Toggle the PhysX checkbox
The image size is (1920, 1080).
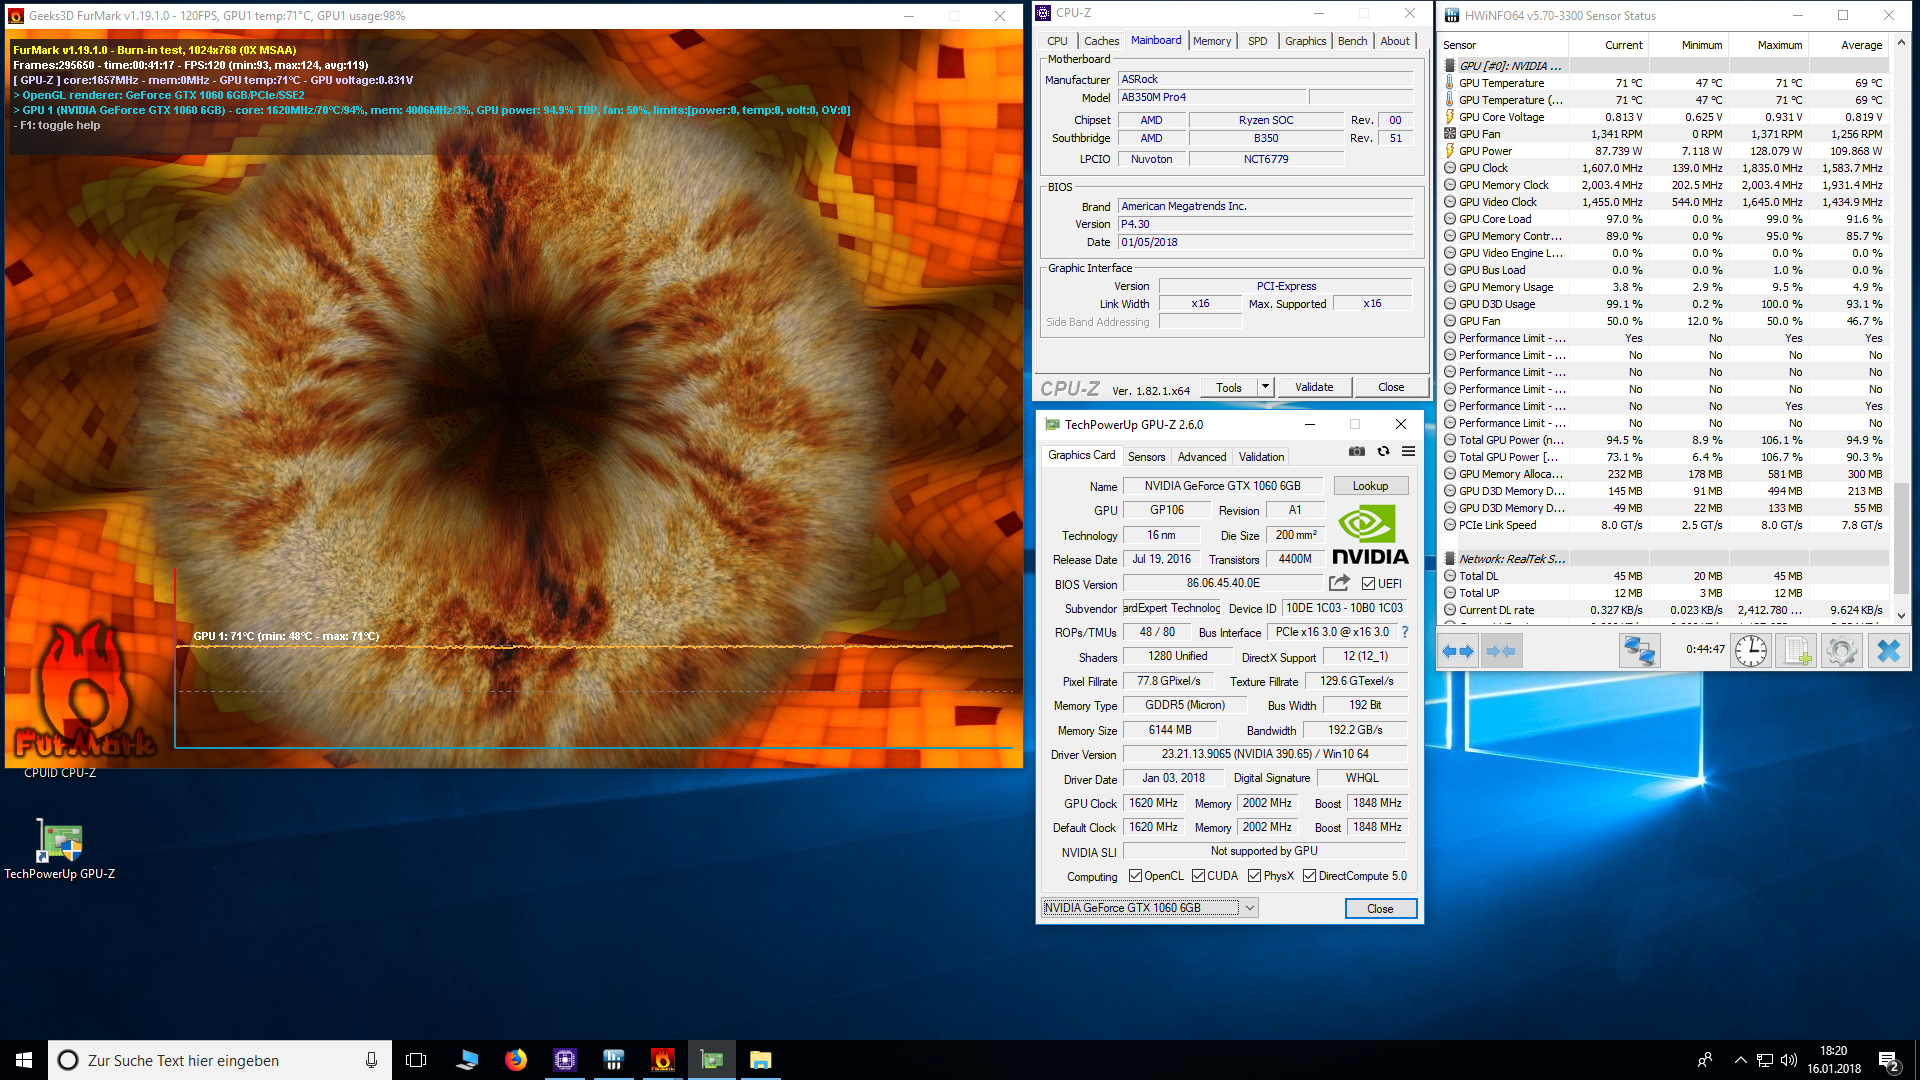pyautogui.click(x=1254, y=876)
